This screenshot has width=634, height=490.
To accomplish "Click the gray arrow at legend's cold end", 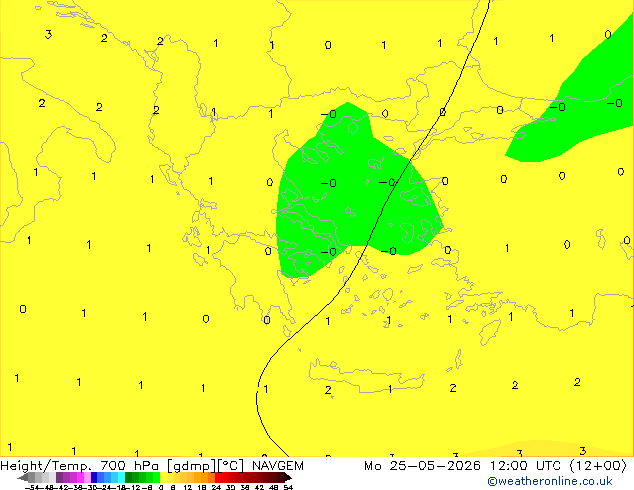I will tap(23, 477).
